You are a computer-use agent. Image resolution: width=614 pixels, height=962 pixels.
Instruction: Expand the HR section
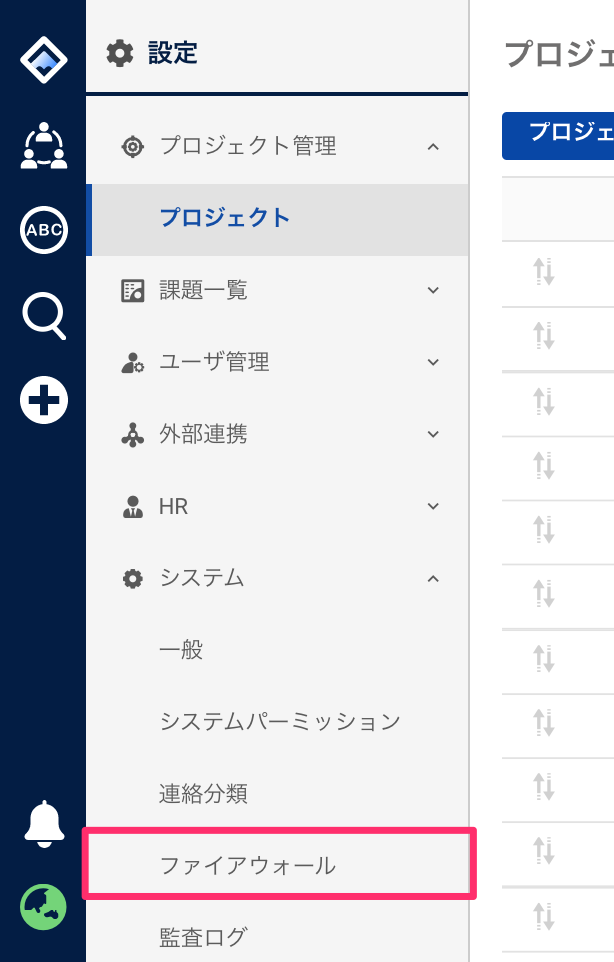click(x=433, y=506)
